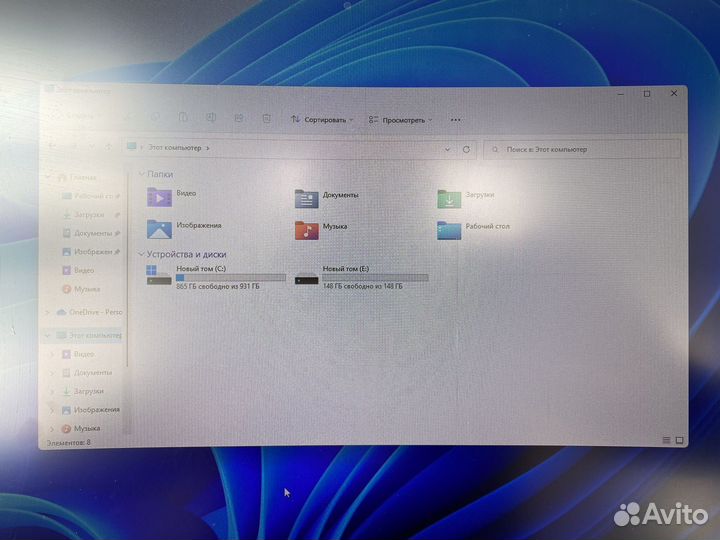Expand Музыка under Этот компьютер in the sidebar
Image resolution: width=720 pixels, height=540 pixels.
point(52,428)
